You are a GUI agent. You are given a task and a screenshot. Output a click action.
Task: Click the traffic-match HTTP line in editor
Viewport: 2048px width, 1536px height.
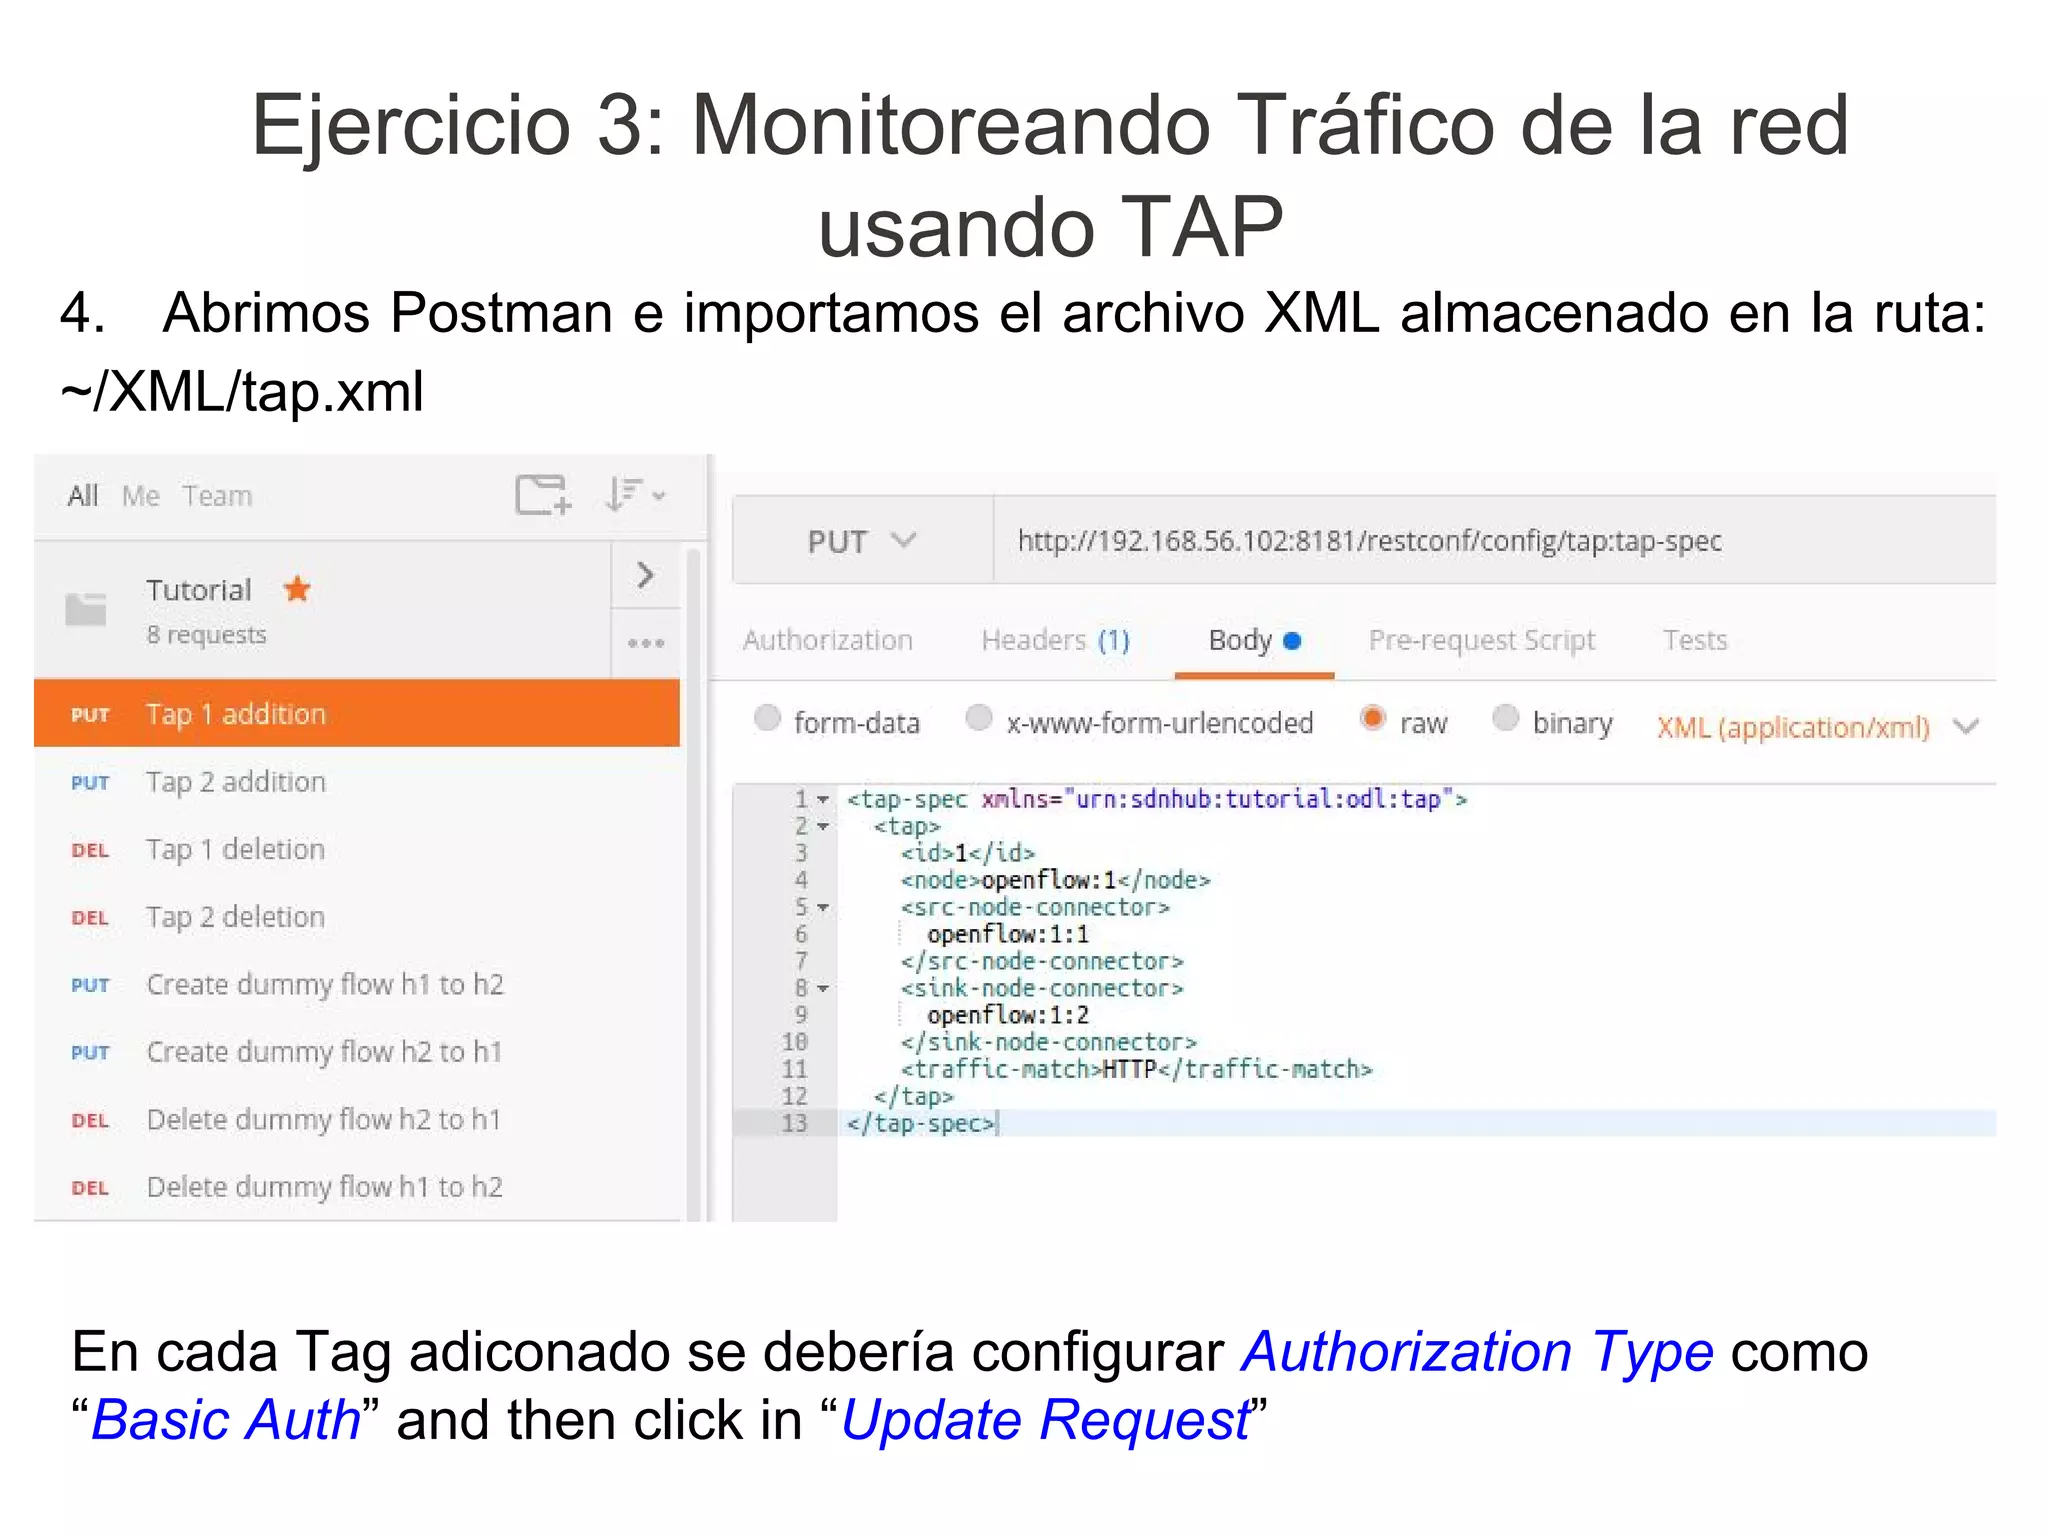point(1136,1069)
